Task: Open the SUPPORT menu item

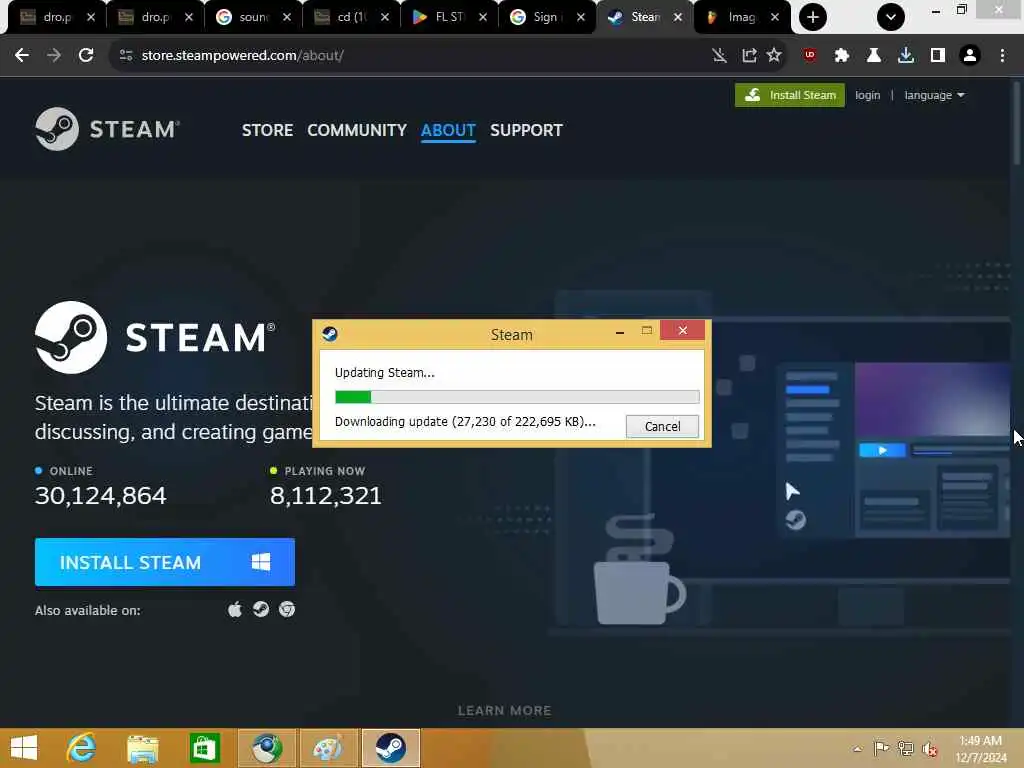Action: coord(526,130)
